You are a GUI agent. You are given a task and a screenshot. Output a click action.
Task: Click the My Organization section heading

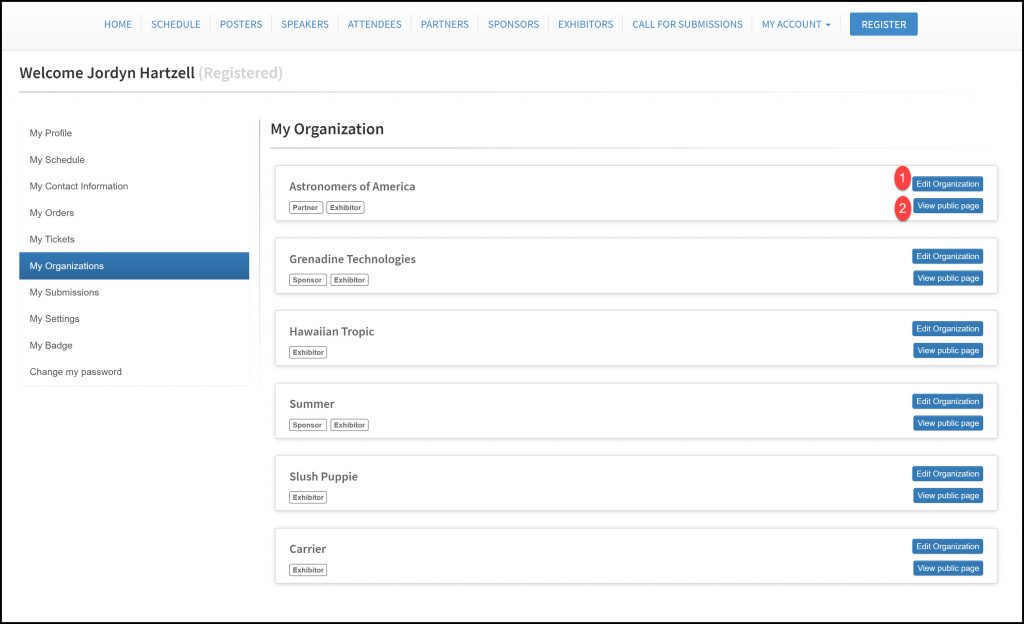327,129
